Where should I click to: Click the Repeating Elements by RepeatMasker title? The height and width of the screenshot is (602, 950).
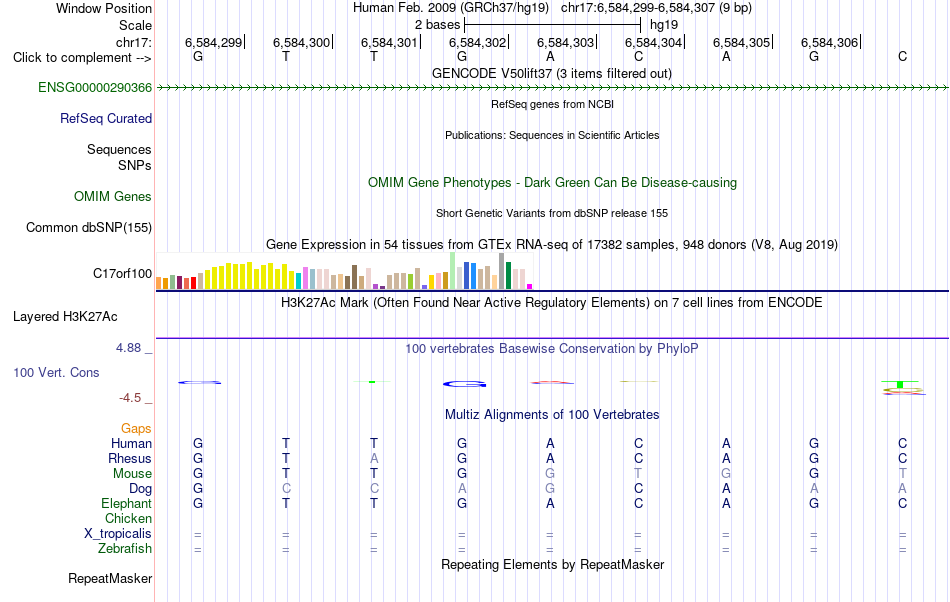(x=552, y=565)
